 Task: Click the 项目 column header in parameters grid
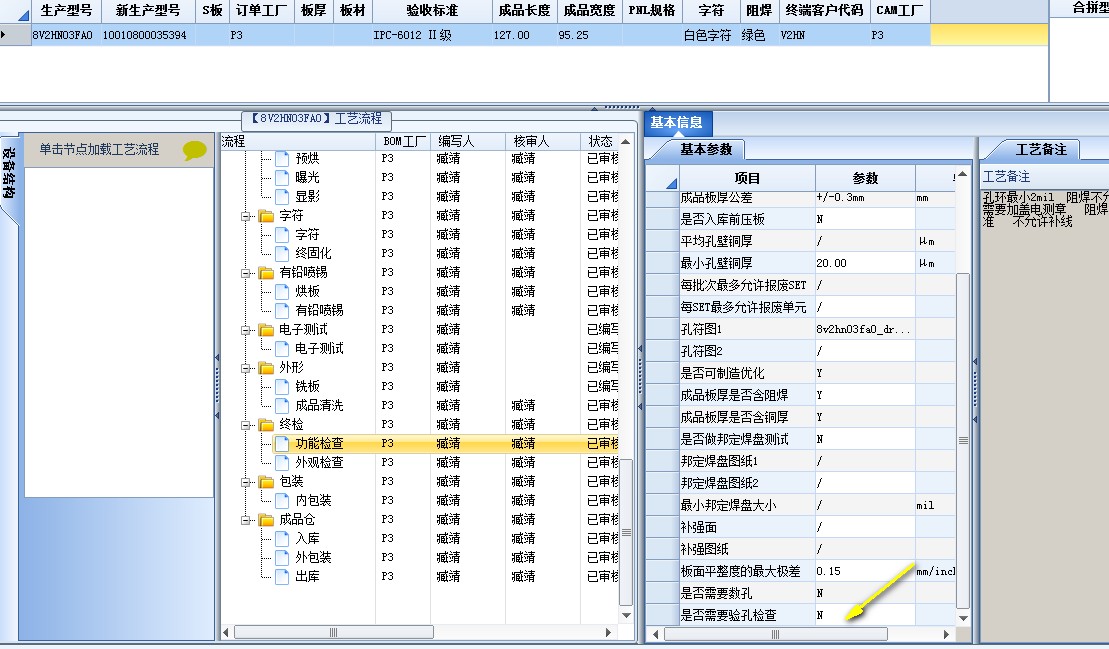click(x=747, y=178)
